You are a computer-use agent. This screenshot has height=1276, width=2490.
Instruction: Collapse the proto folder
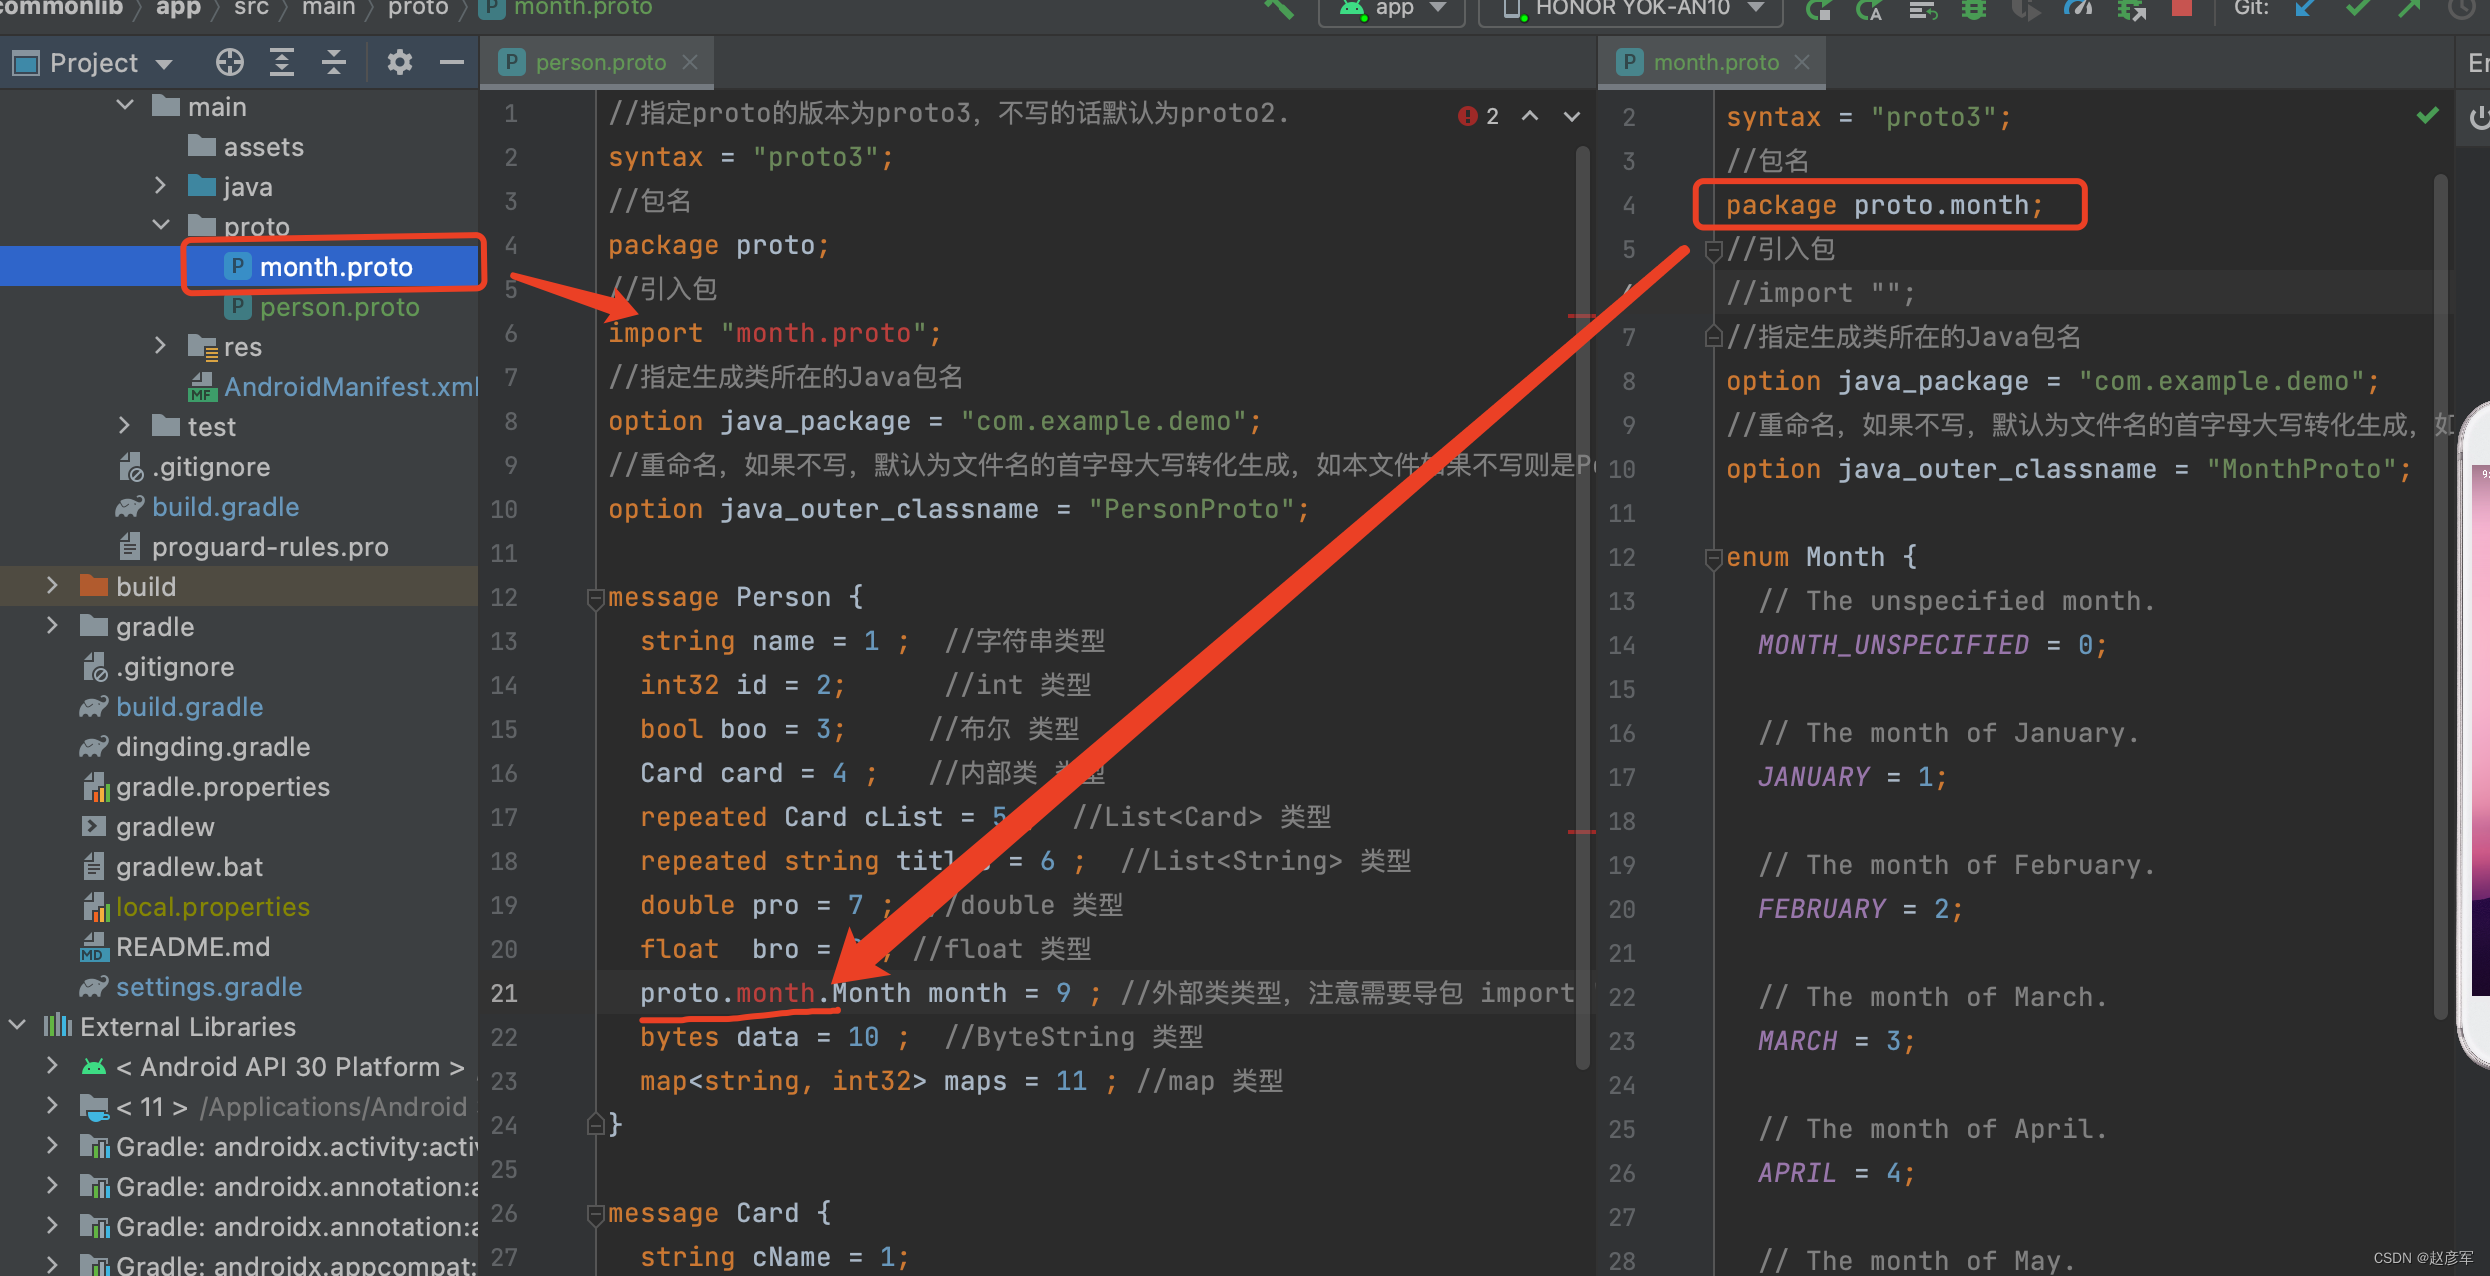pos(160,226)
